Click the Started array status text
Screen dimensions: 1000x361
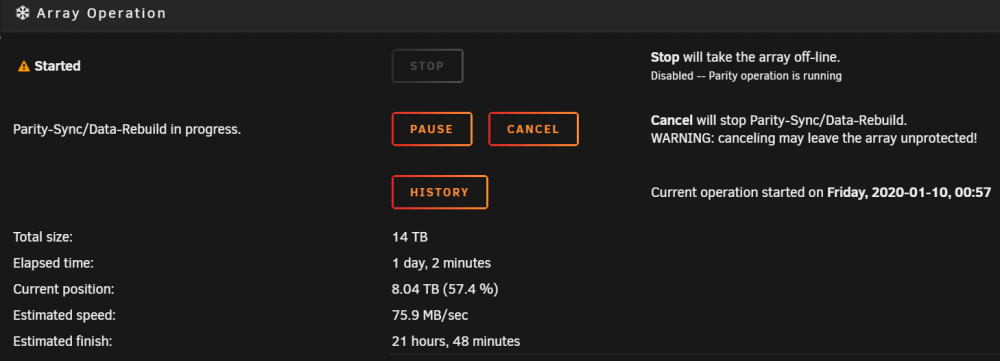tap(57, 66)
